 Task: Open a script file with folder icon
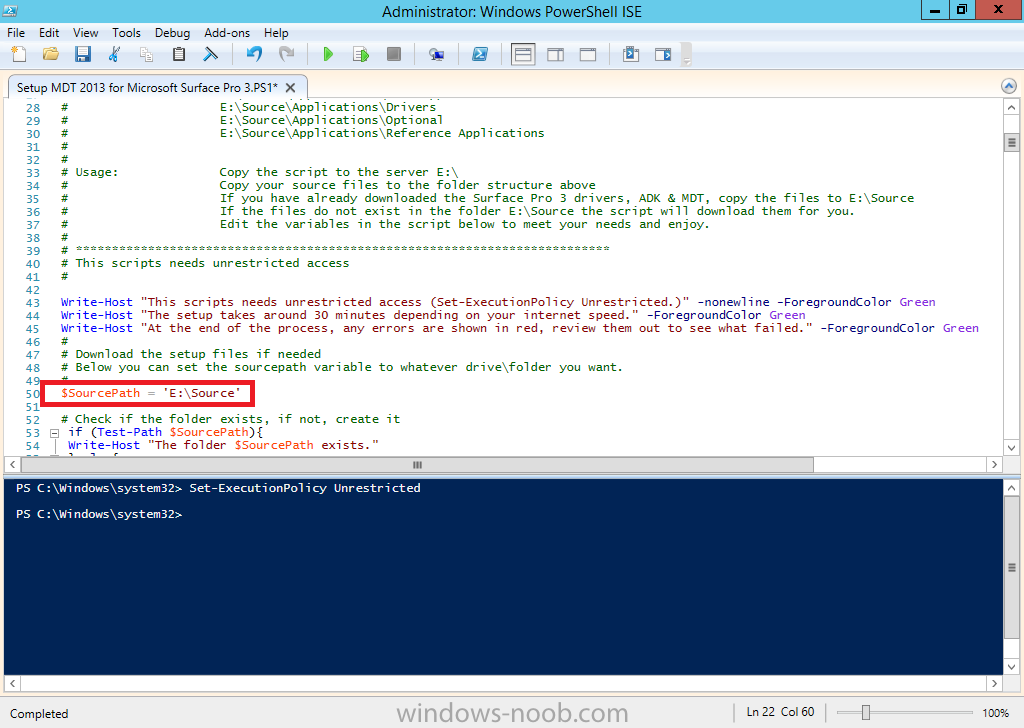click(x=50, y=54)
